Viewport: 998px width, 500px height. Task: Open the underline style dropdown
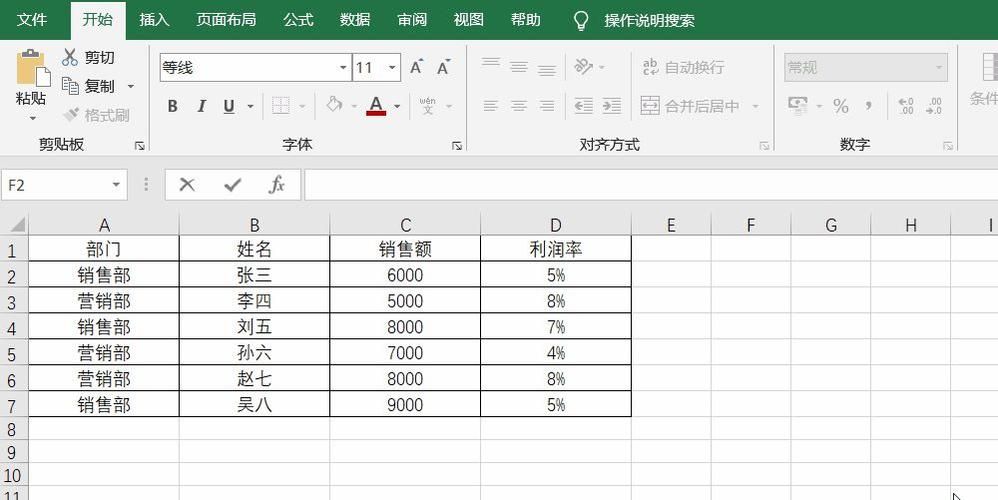point(250,106)
